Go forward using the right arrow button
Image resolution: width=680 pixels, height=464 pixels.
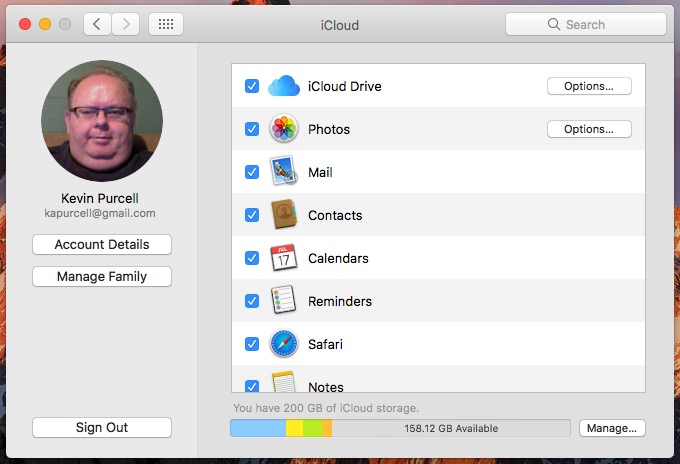pyautogui.click(x=126, y=24)
